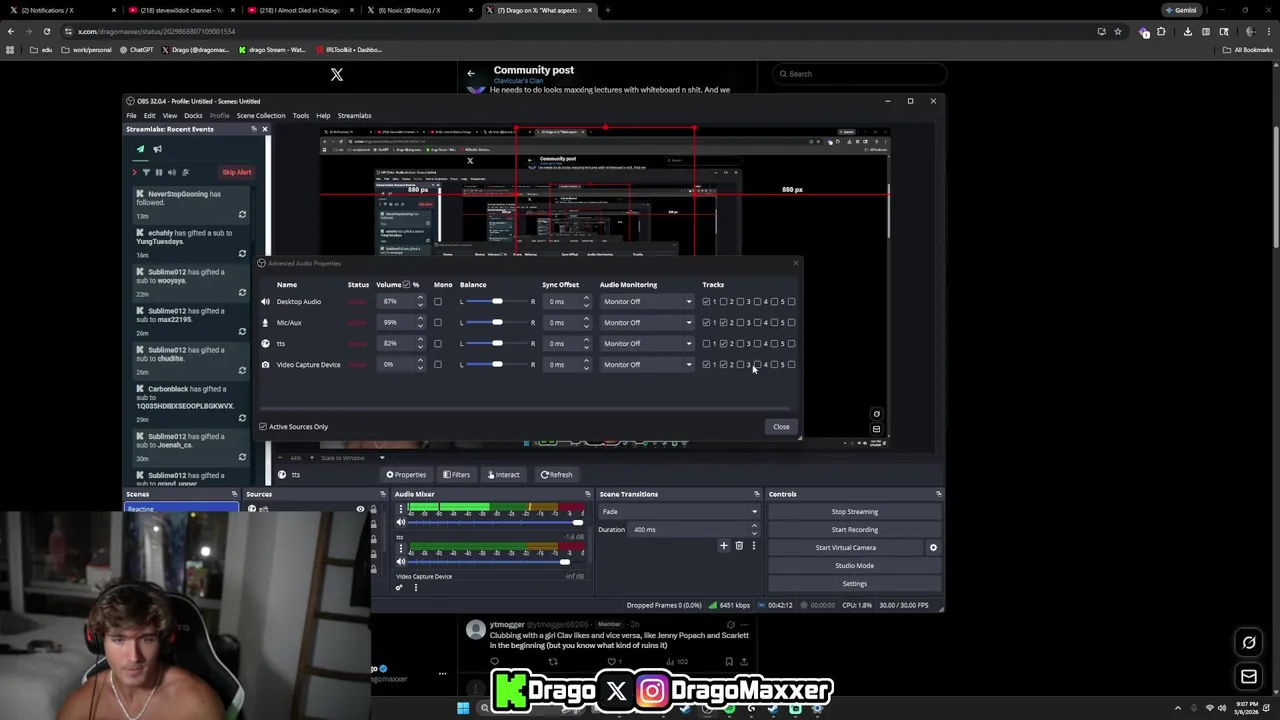Open the X home logo in the browser
The height and width of the screenshot is (720, 1280).
click(337, 74)
